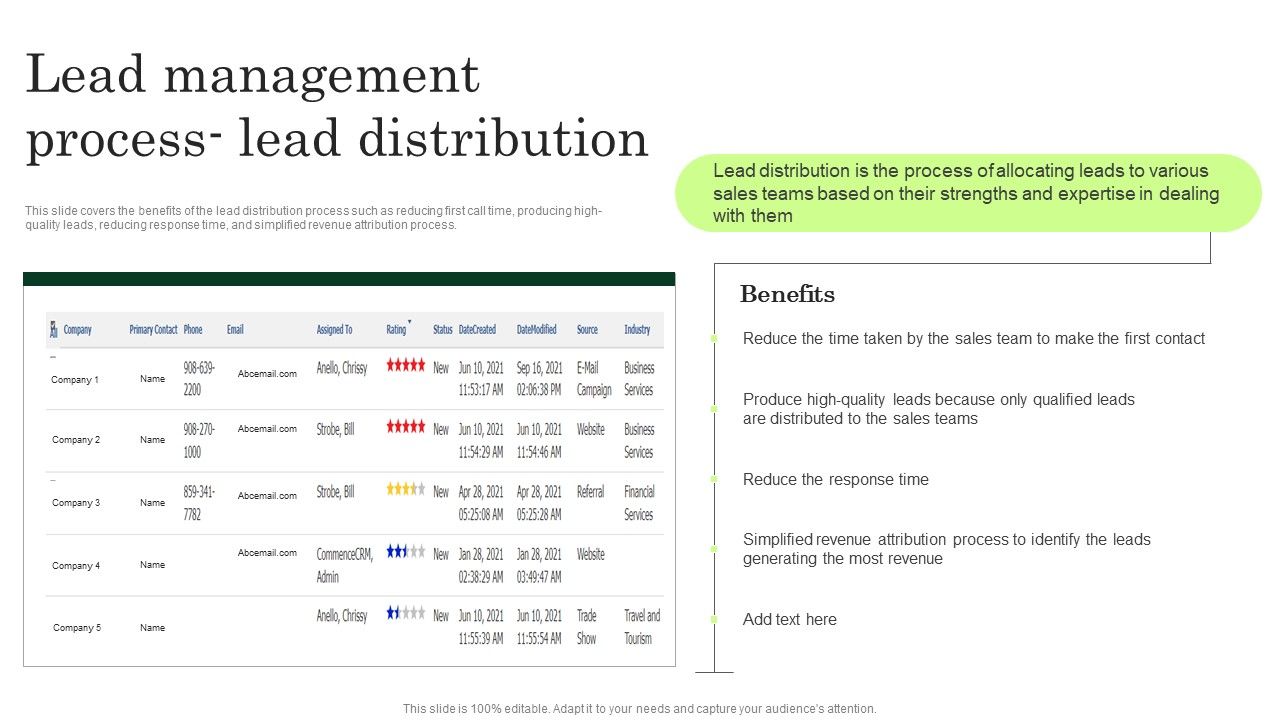Click date created Jan 28, 2021 02:38:29 AM
Viewport: 1280px width, 720px height.
481,565
